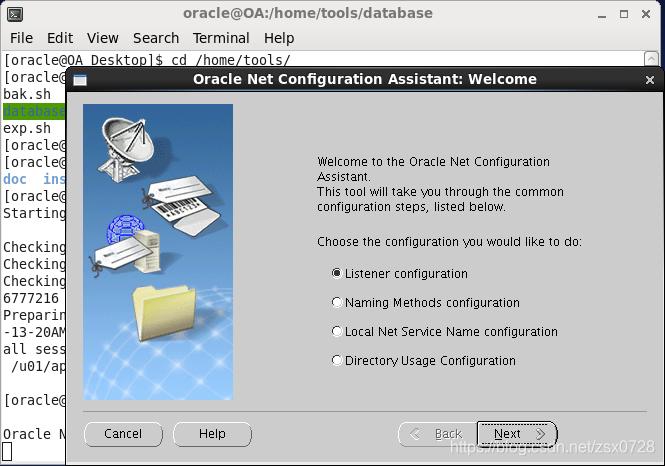Click the terminal application icon in title bar

(15, 14)
